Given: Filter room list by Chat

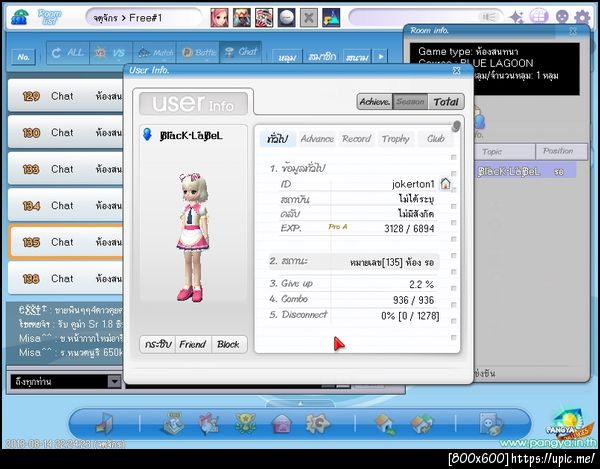Looking at the screenshot, I should pos(241,52).
